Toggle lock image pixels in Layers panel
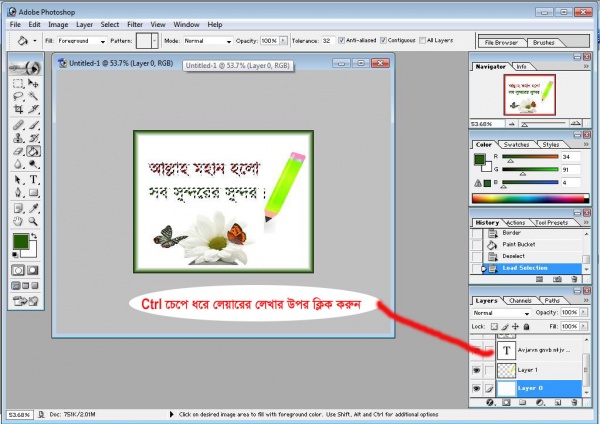 click(x=505, y=326)
